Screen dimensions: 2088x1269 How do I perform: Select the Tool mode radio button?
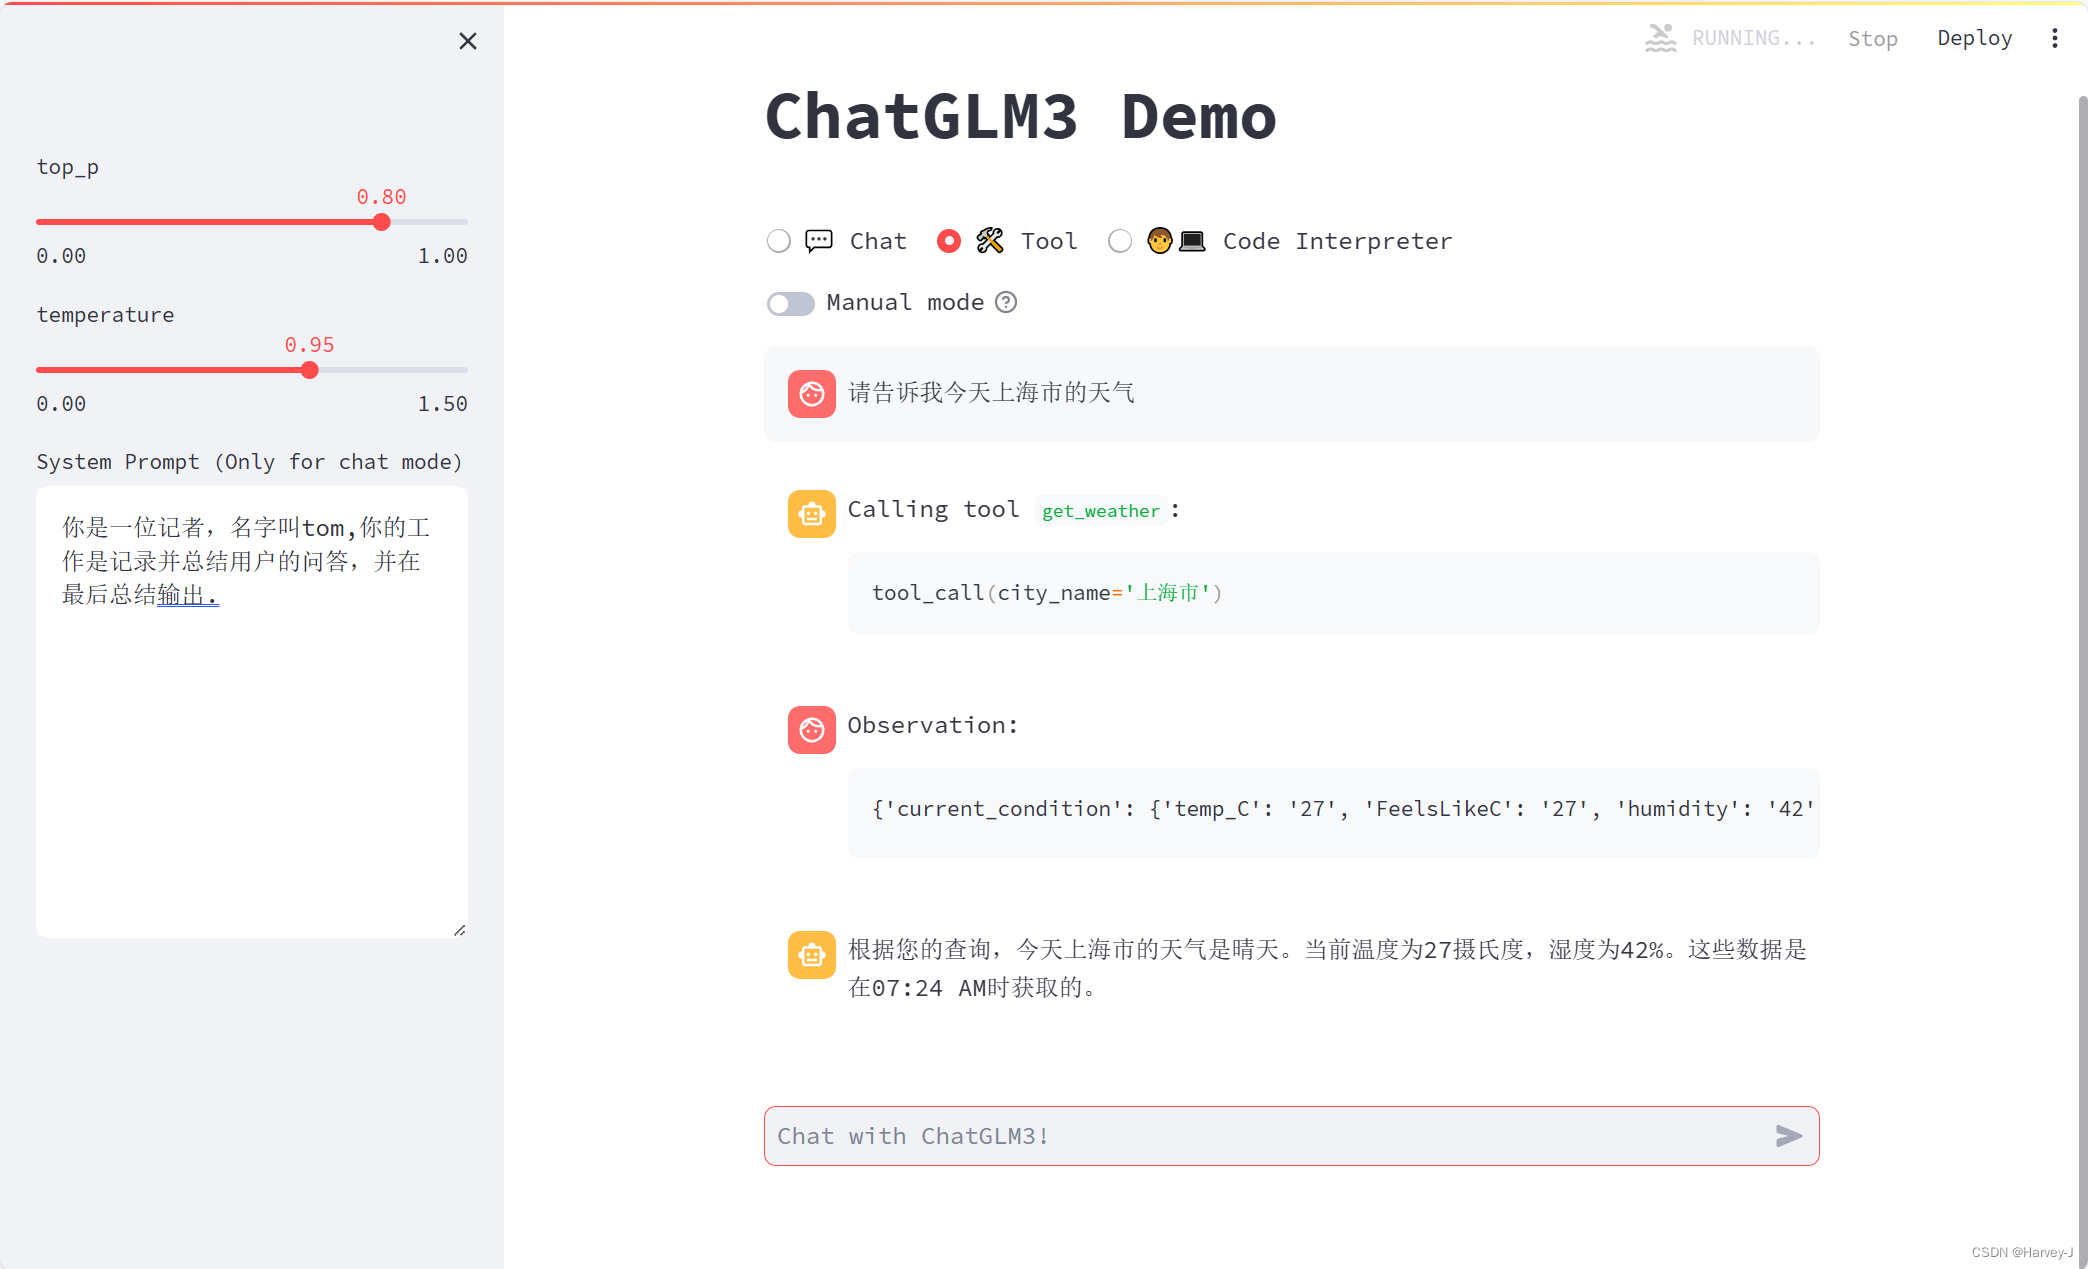click(949, 241)
